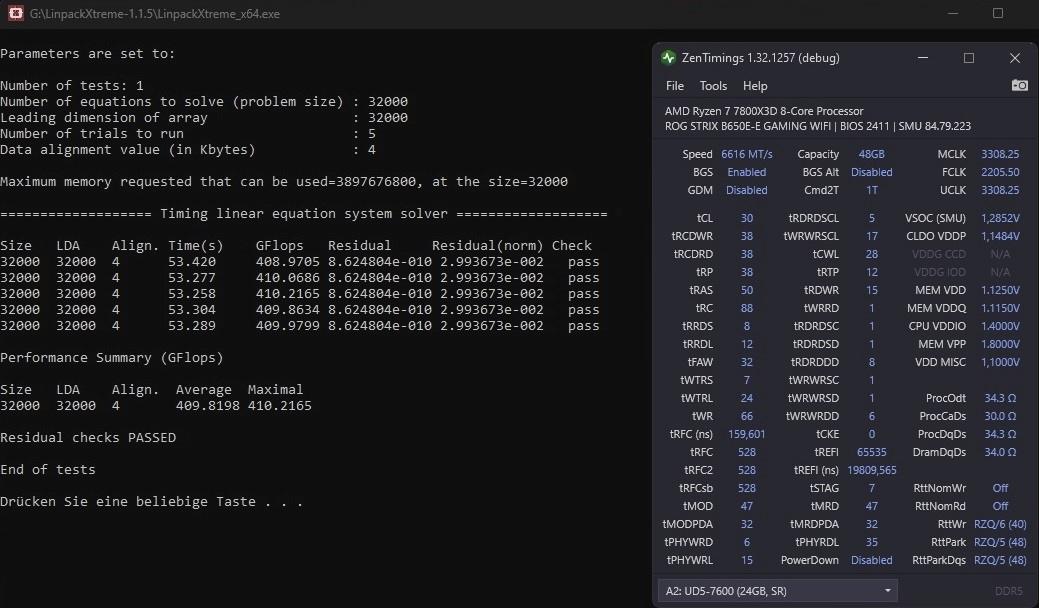Open the Help menu in ZenTimings
This screenshot has height=608, width=1039.
(755, 86)
